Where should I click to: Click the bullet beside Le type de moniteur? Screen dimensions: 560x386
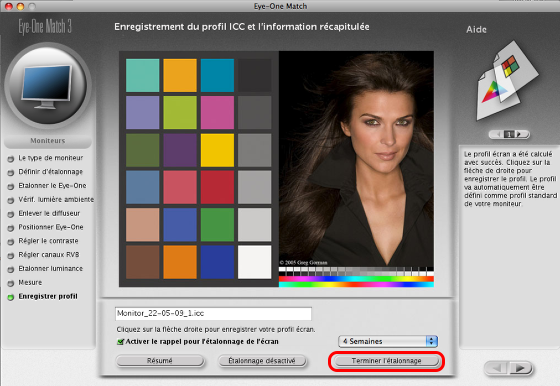11,159
